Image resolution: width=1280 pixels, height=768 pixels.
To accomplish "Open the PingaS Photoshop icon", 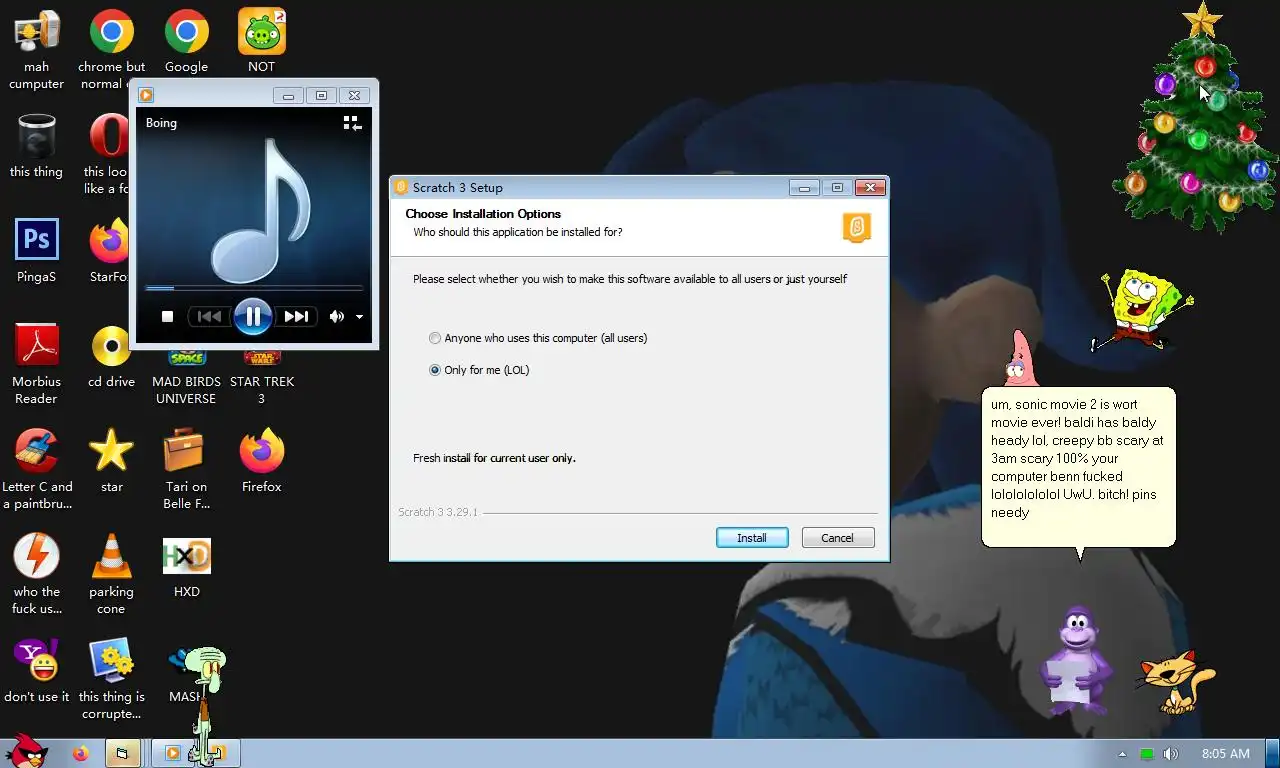I will 37,250.
